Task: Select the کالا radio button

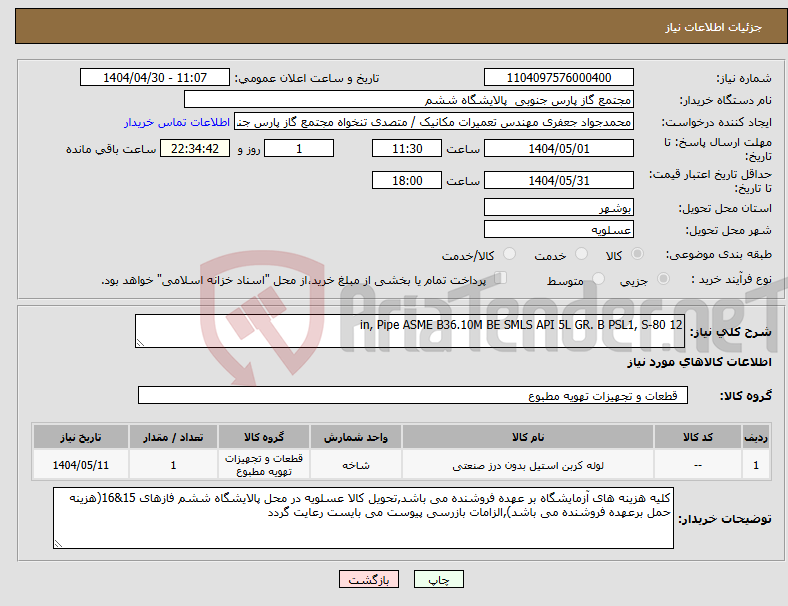Action: pos(637,254)
